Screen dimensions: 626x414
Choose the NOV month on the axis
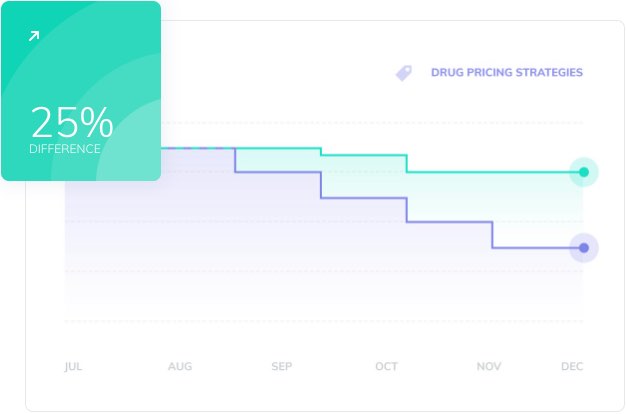click(489, 367)
